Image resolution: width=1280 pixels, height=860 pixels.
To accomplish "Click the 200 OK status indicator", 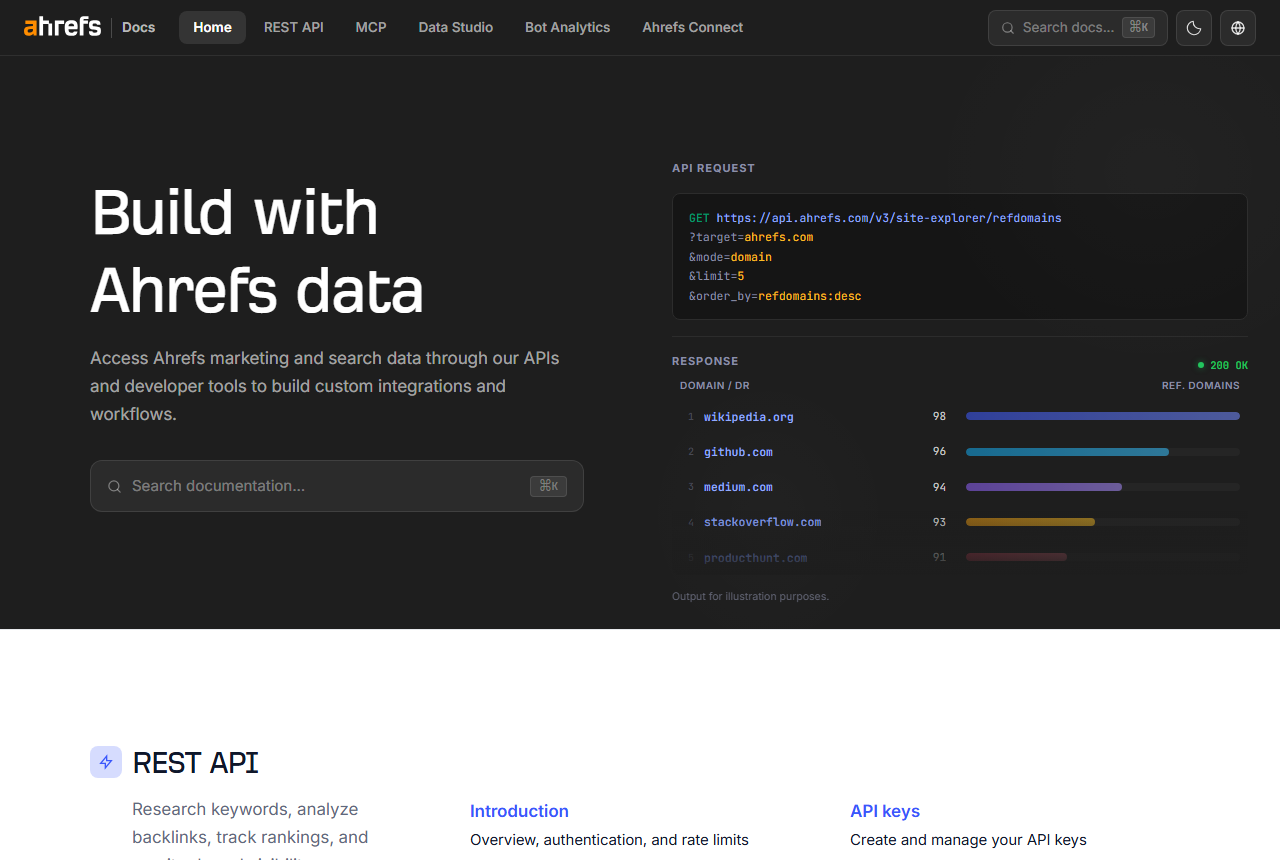I will point(1223,365).
